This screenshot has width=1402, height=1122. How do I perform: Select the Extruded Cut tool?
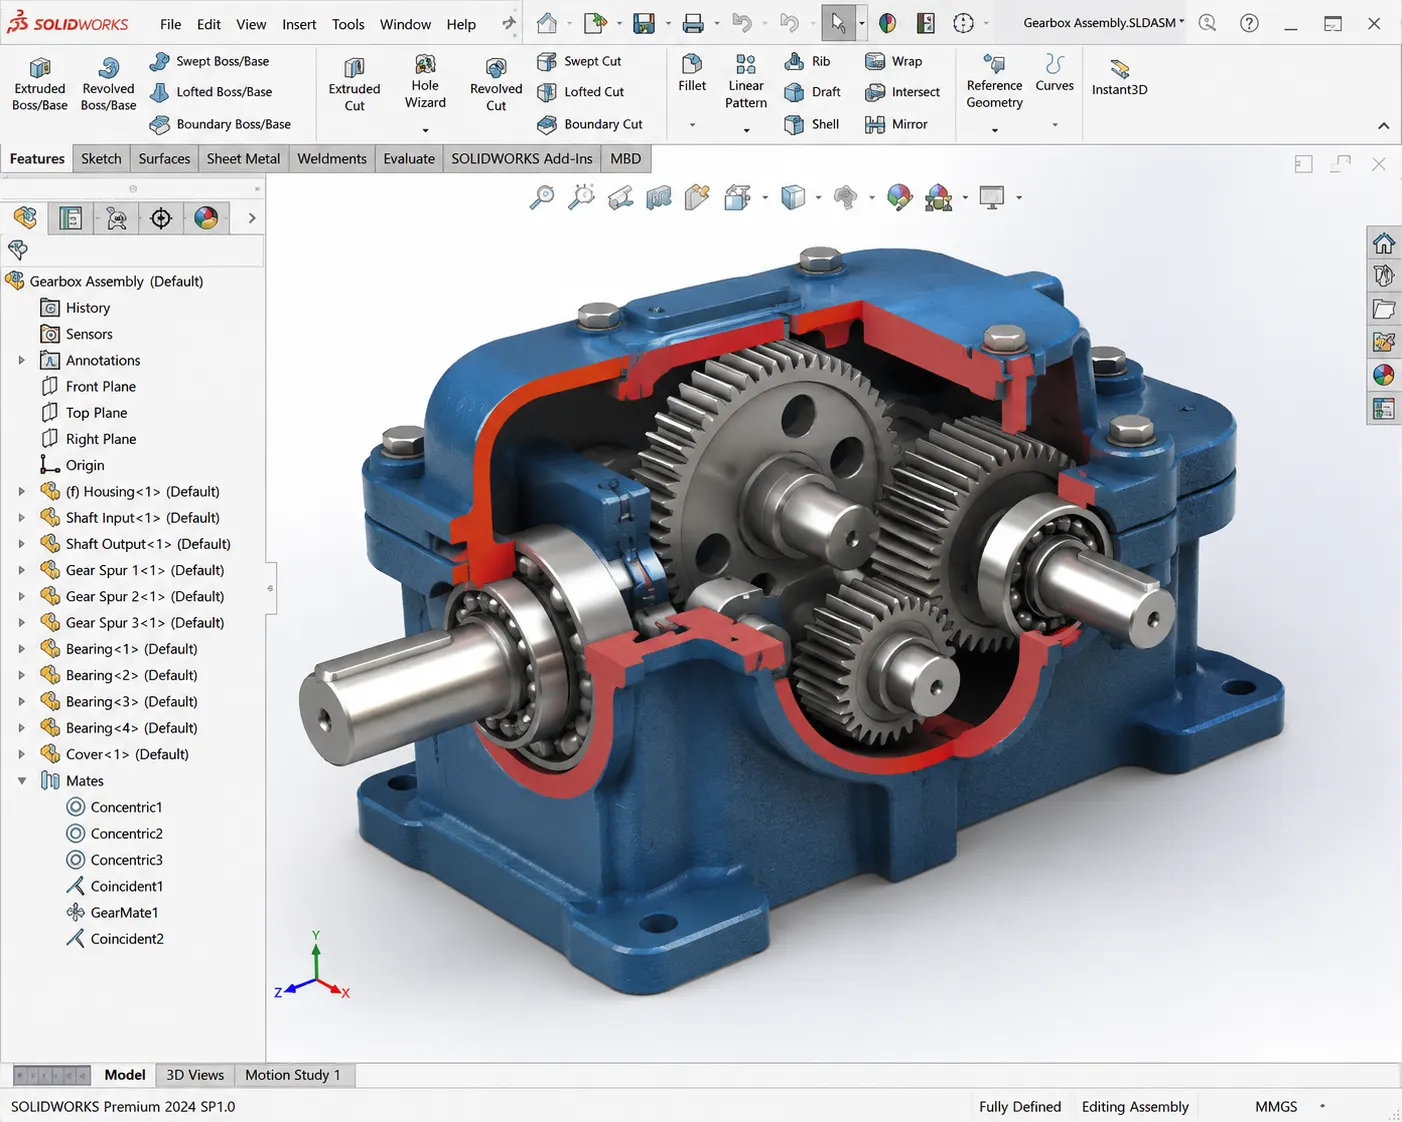[x=354, y=84]
